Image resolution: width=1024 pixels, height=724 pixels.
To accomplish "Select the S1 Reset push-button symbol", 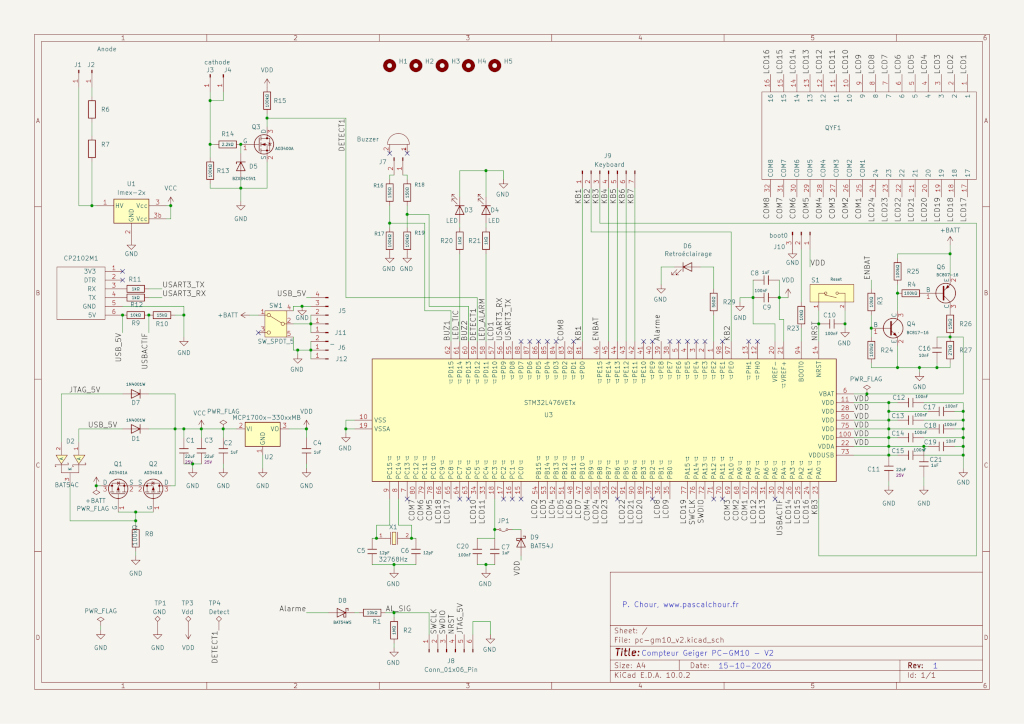I will (x=831, y=293).
